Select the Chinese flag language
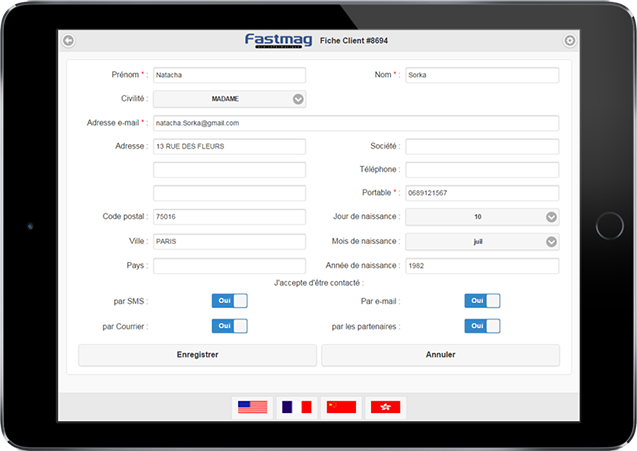 (341, 407)
